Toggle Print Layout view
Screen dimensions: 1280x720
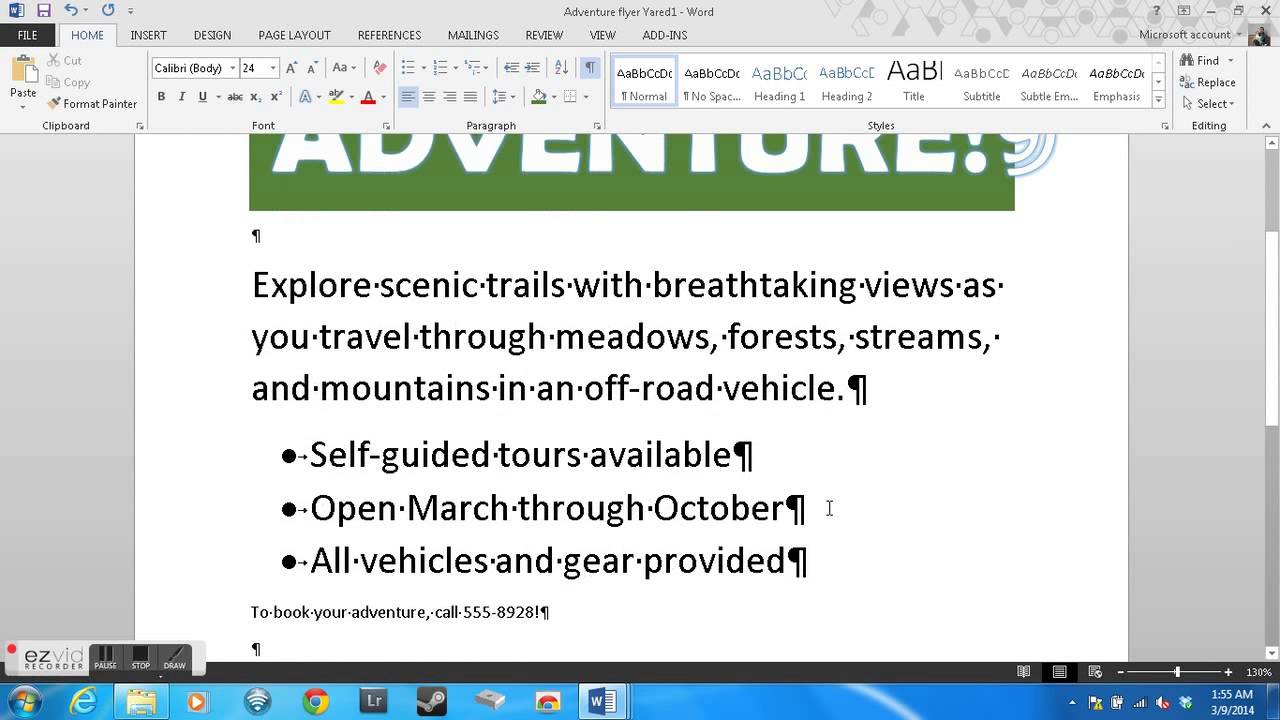(1059, 672)
